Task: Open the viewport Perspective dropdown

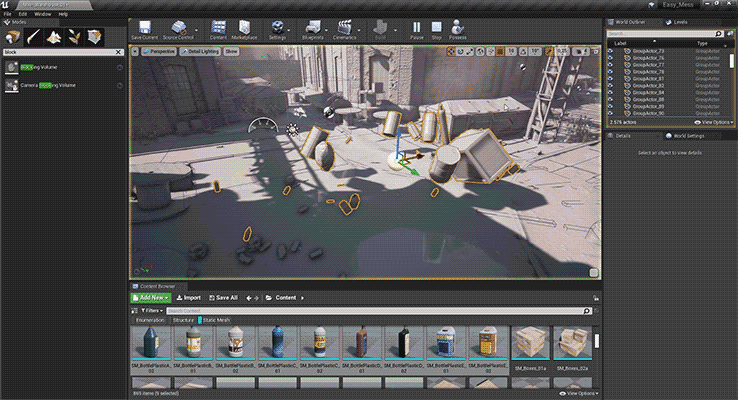Action: pyautogui.click(x=156, y=49)
